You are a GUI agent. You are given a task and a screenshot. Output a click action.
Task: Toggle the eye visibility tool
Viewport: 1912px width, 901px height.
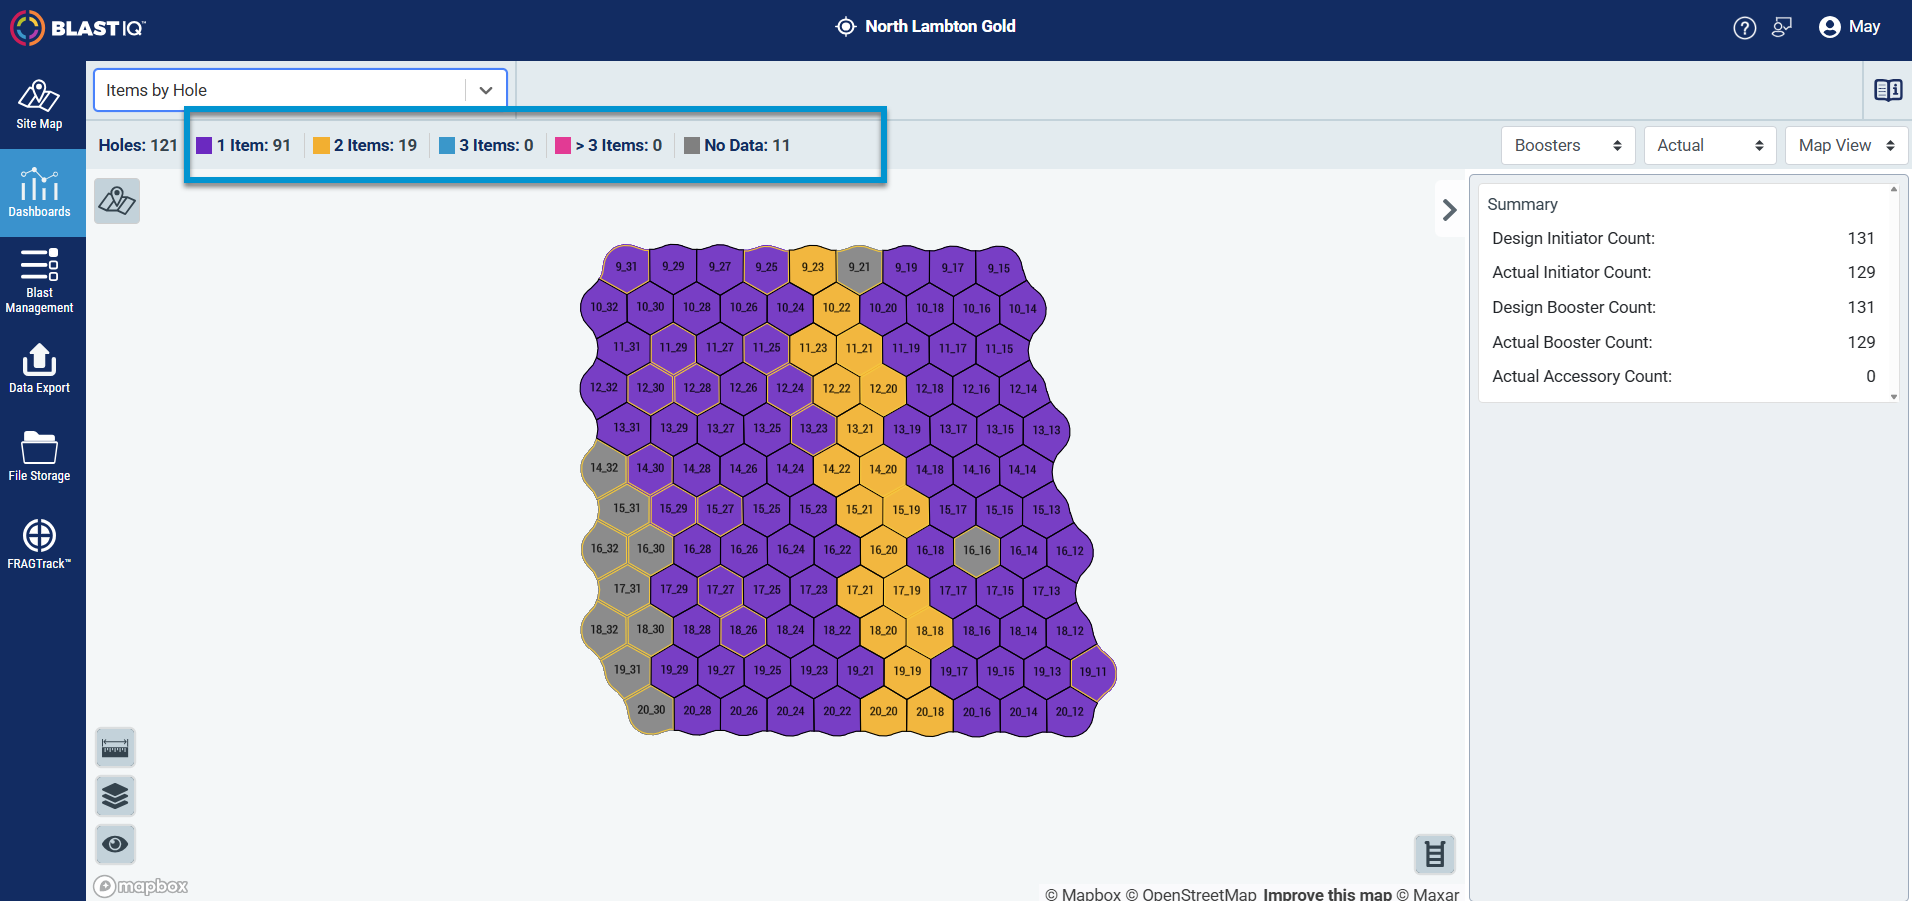coord(115,844)
